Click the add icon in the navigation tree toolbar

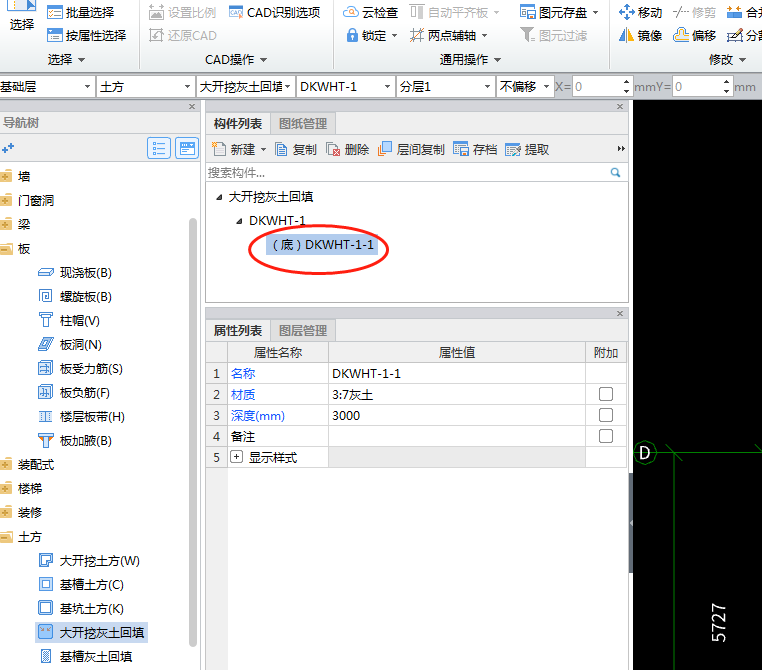(8, 148)
